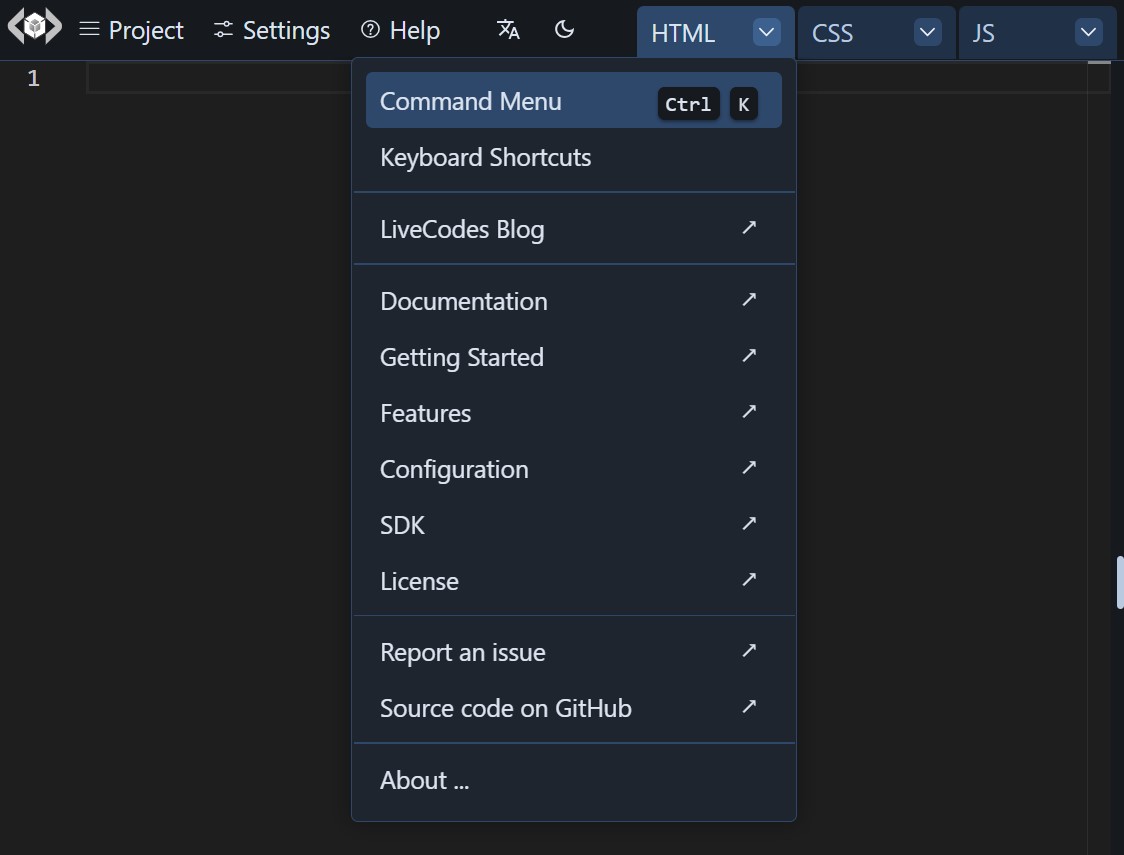Switch to the JS tab
The height and width of the screenshot is (855, 1124).
tap(984, 33)
